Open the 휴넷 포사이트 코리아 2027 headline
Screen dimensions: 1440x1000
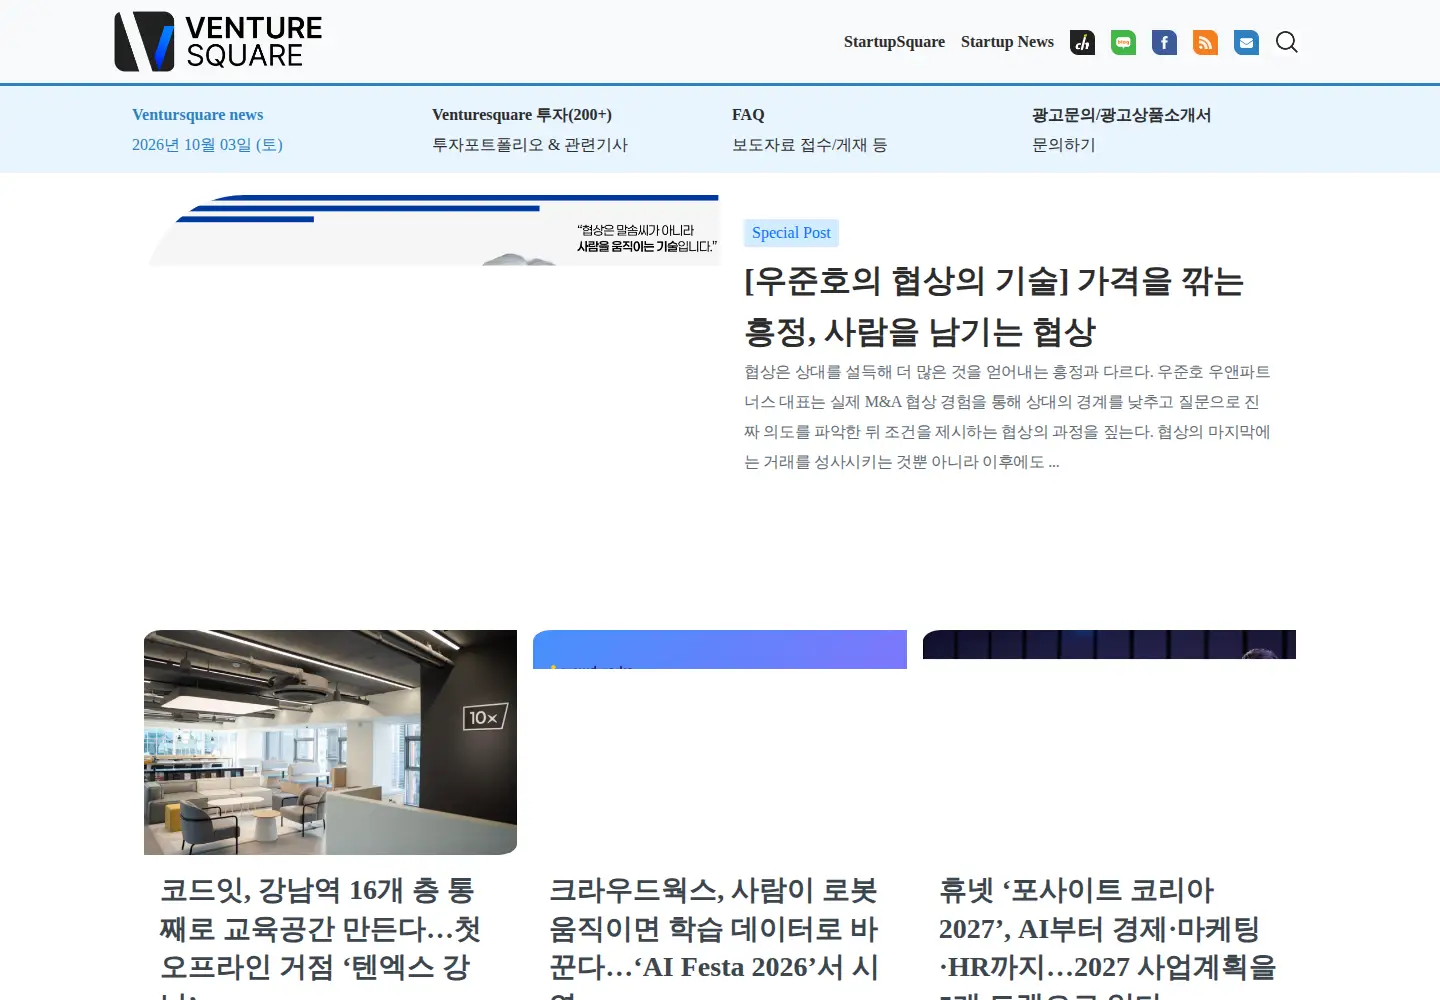pyautogui.click(x=1107, y=938)
